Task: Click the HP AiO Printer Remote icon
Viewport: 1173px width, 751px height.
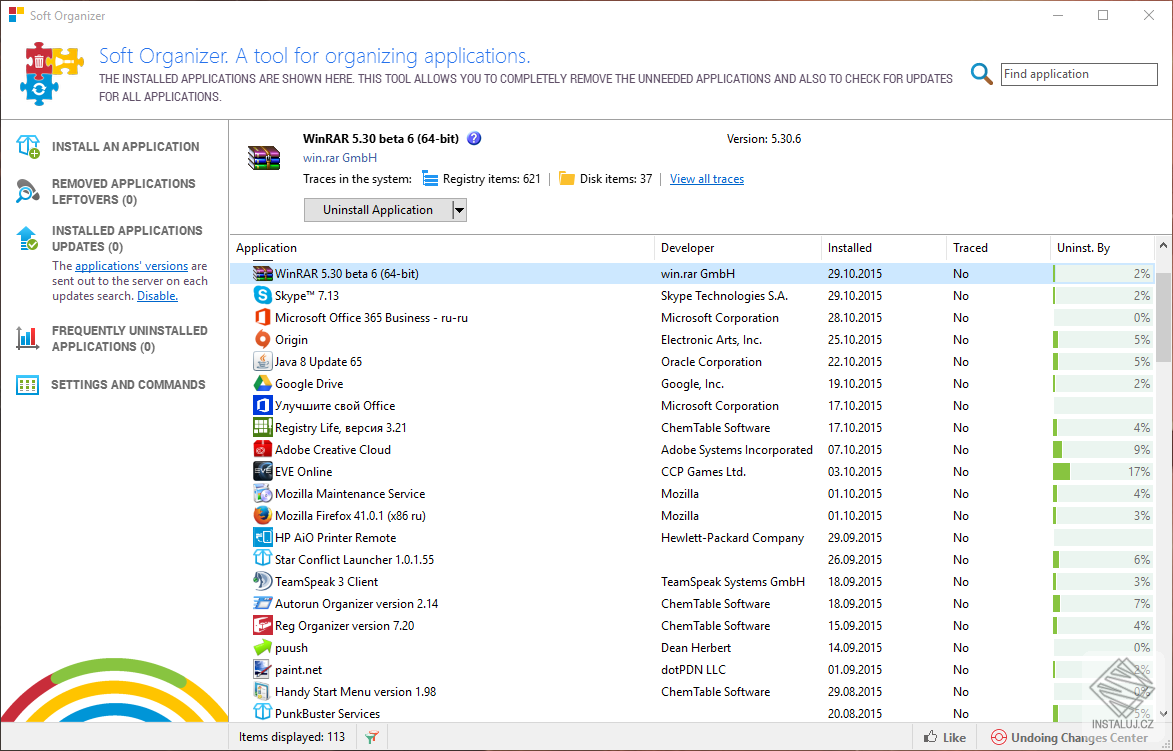Action: point(262,538)
